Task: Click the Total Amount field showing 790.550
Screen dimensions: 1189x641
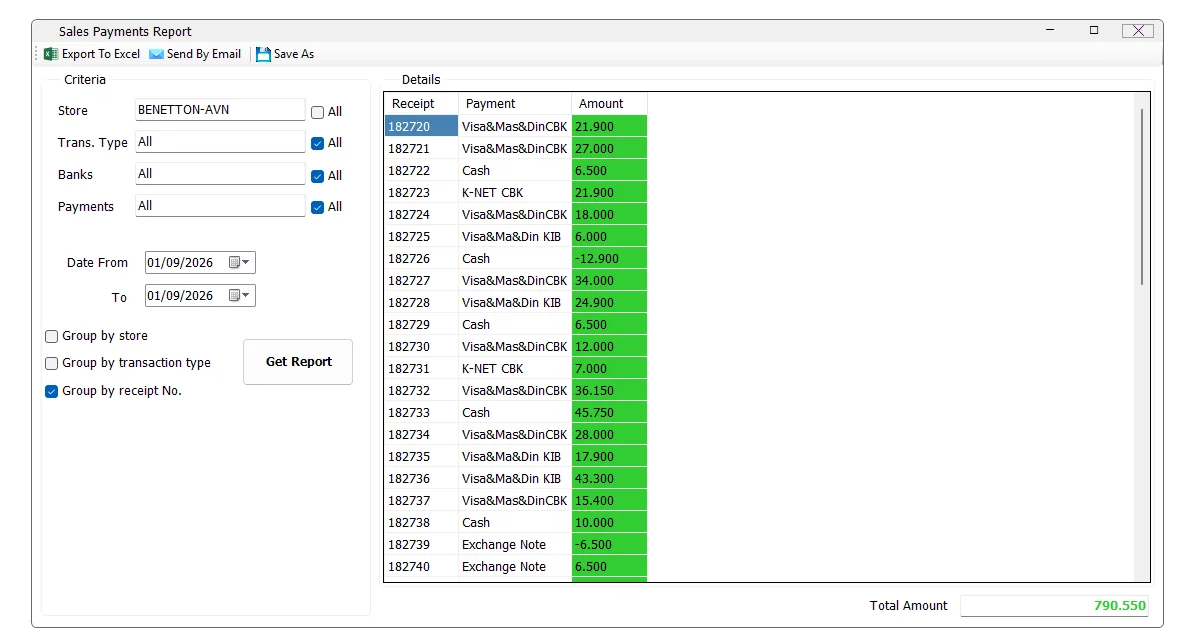Action: tap(1054, 605)
